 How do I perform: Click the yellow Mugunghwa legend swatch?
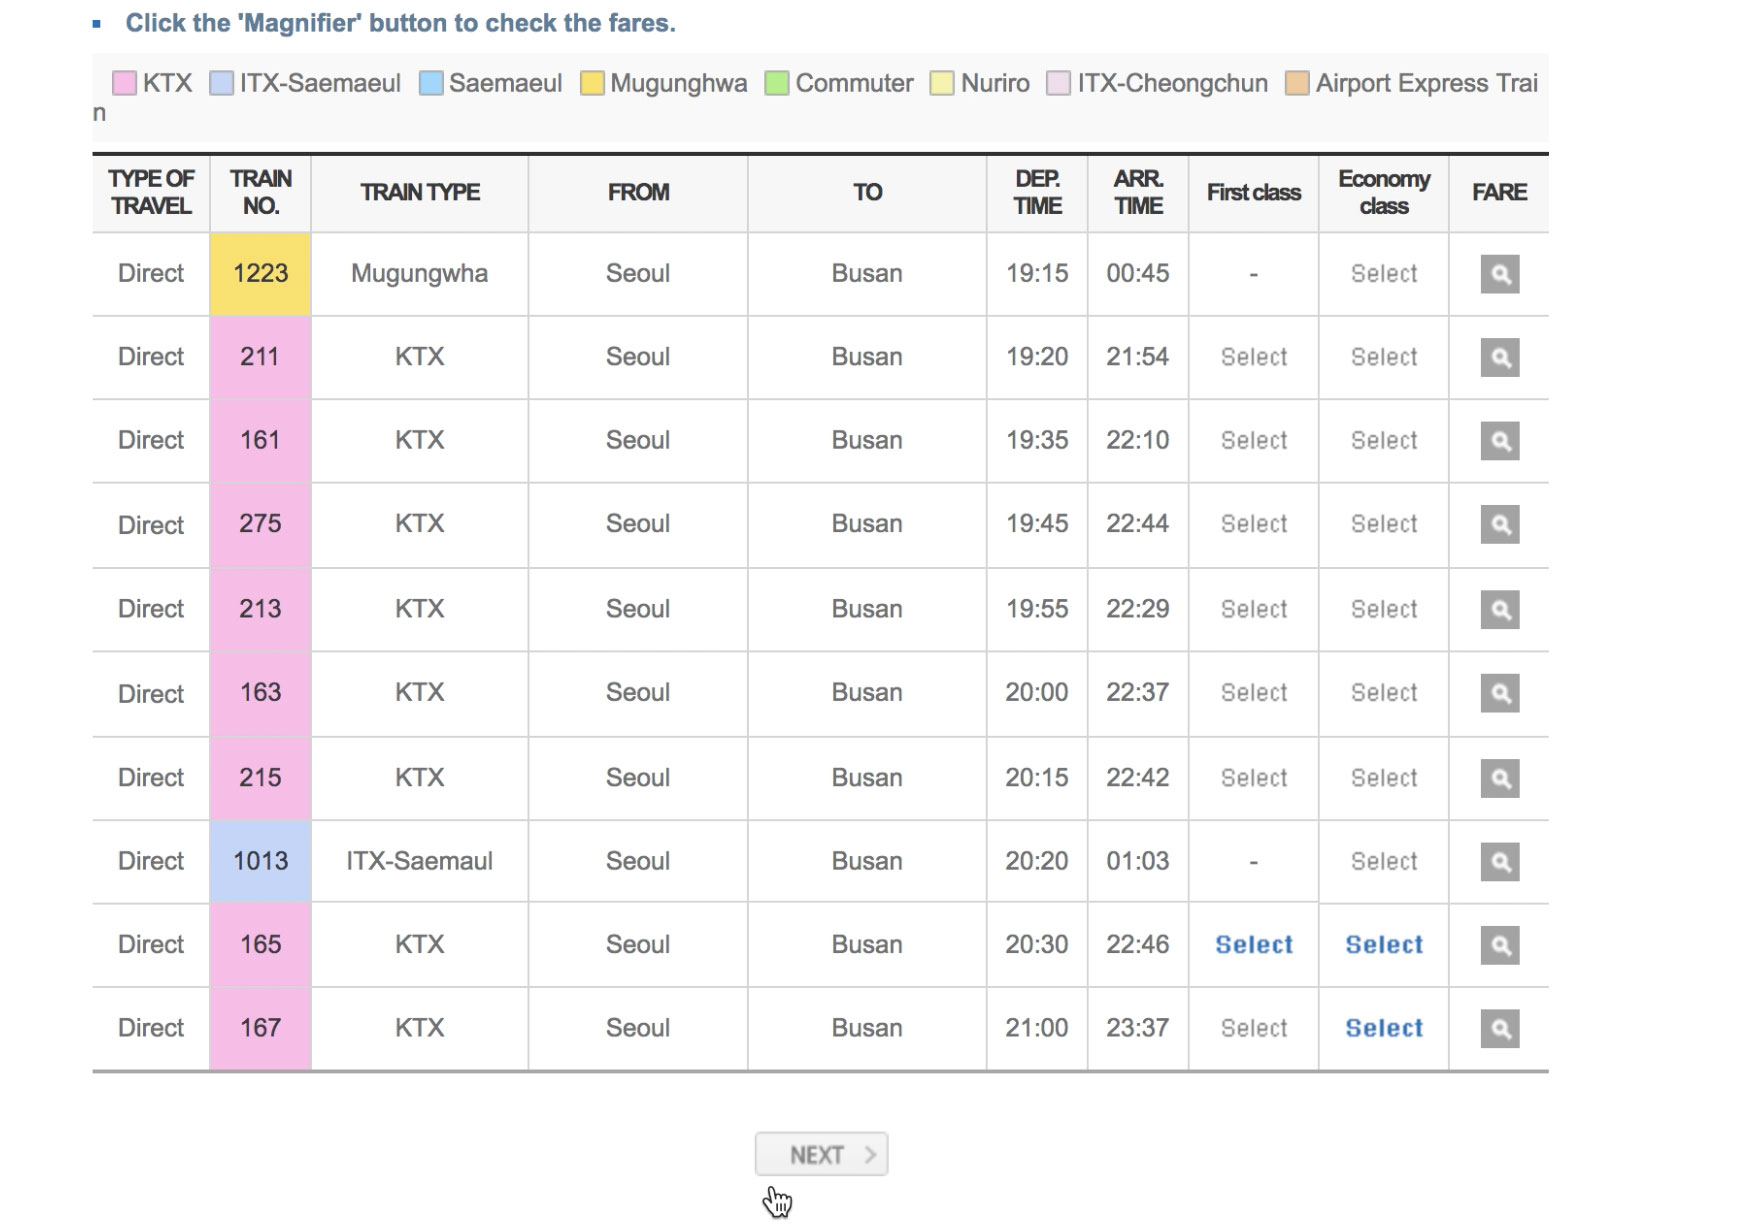point(592,83)
